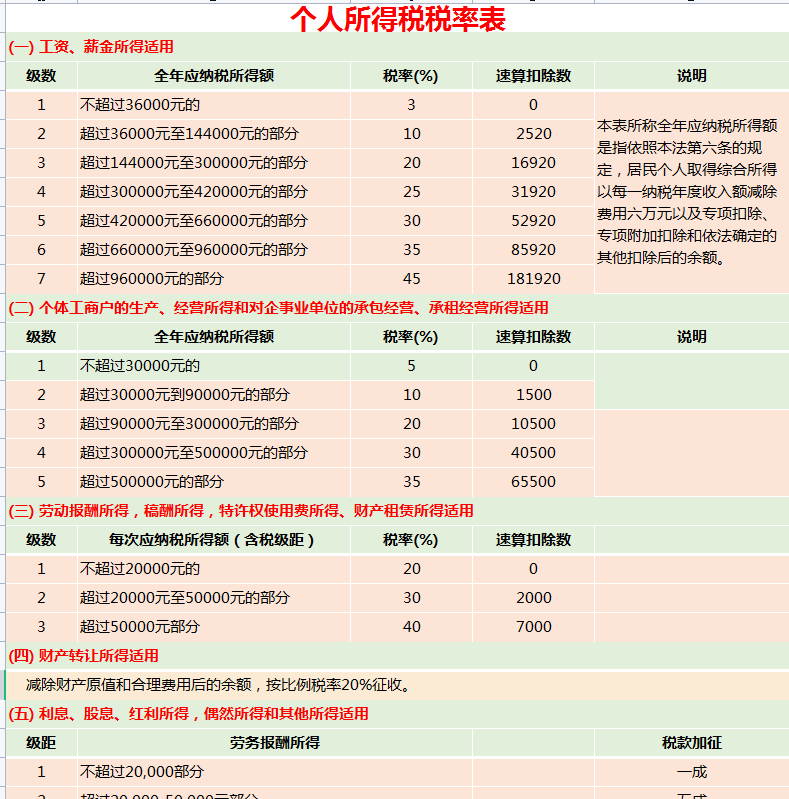Select cell 超过660000元至960000元的部分
The image size is (789, 799).
[214, 250]
